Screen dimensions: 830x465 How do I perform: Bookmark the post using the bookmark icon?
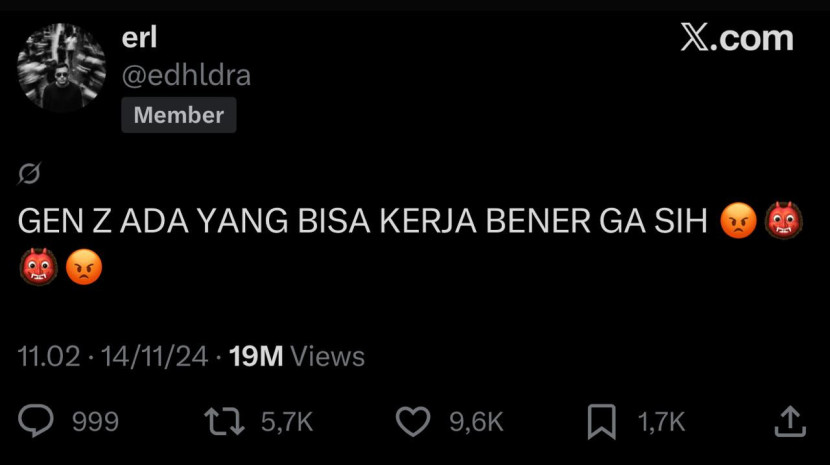602,422
